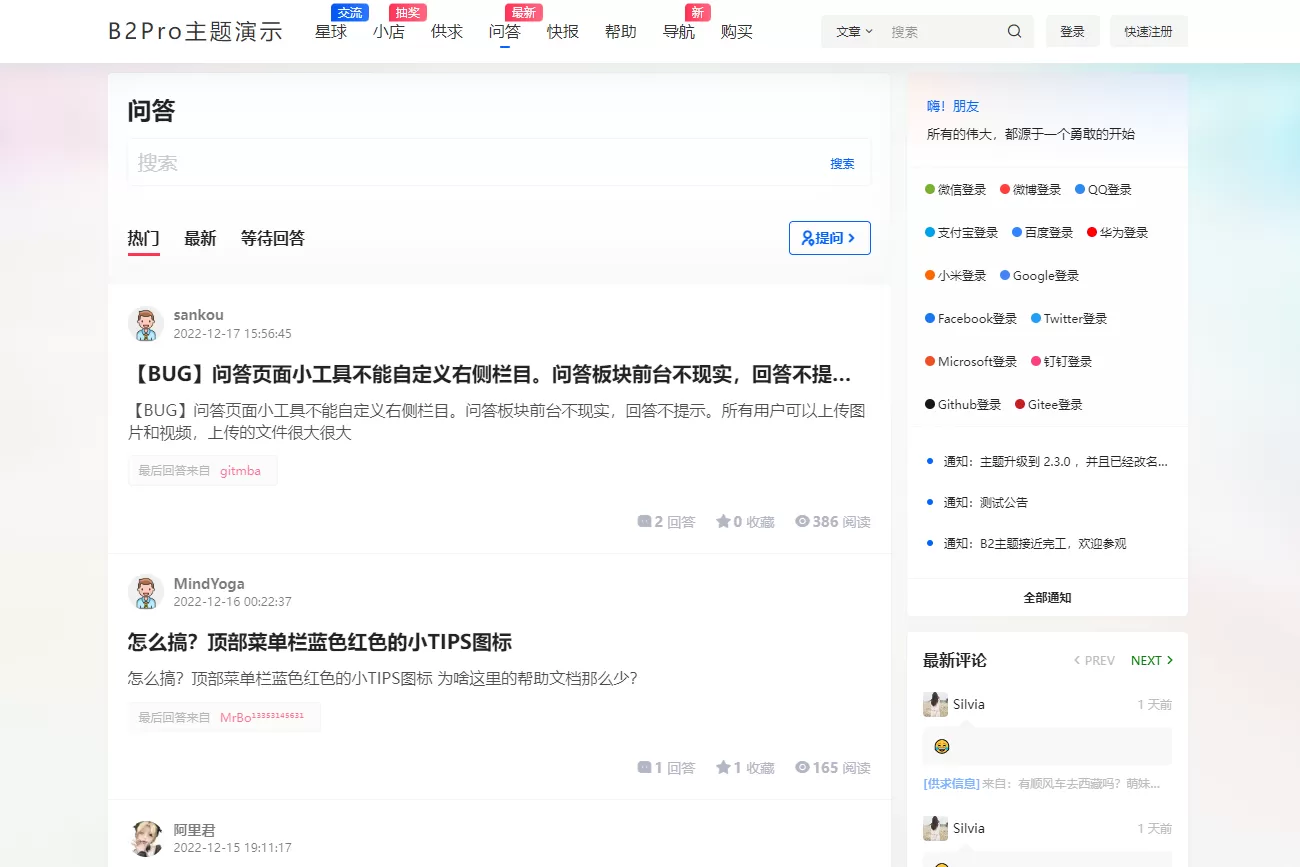Viewport: 1300px width, 867px height.
Task: Click the Github login black icon
Action: [930, 405]
